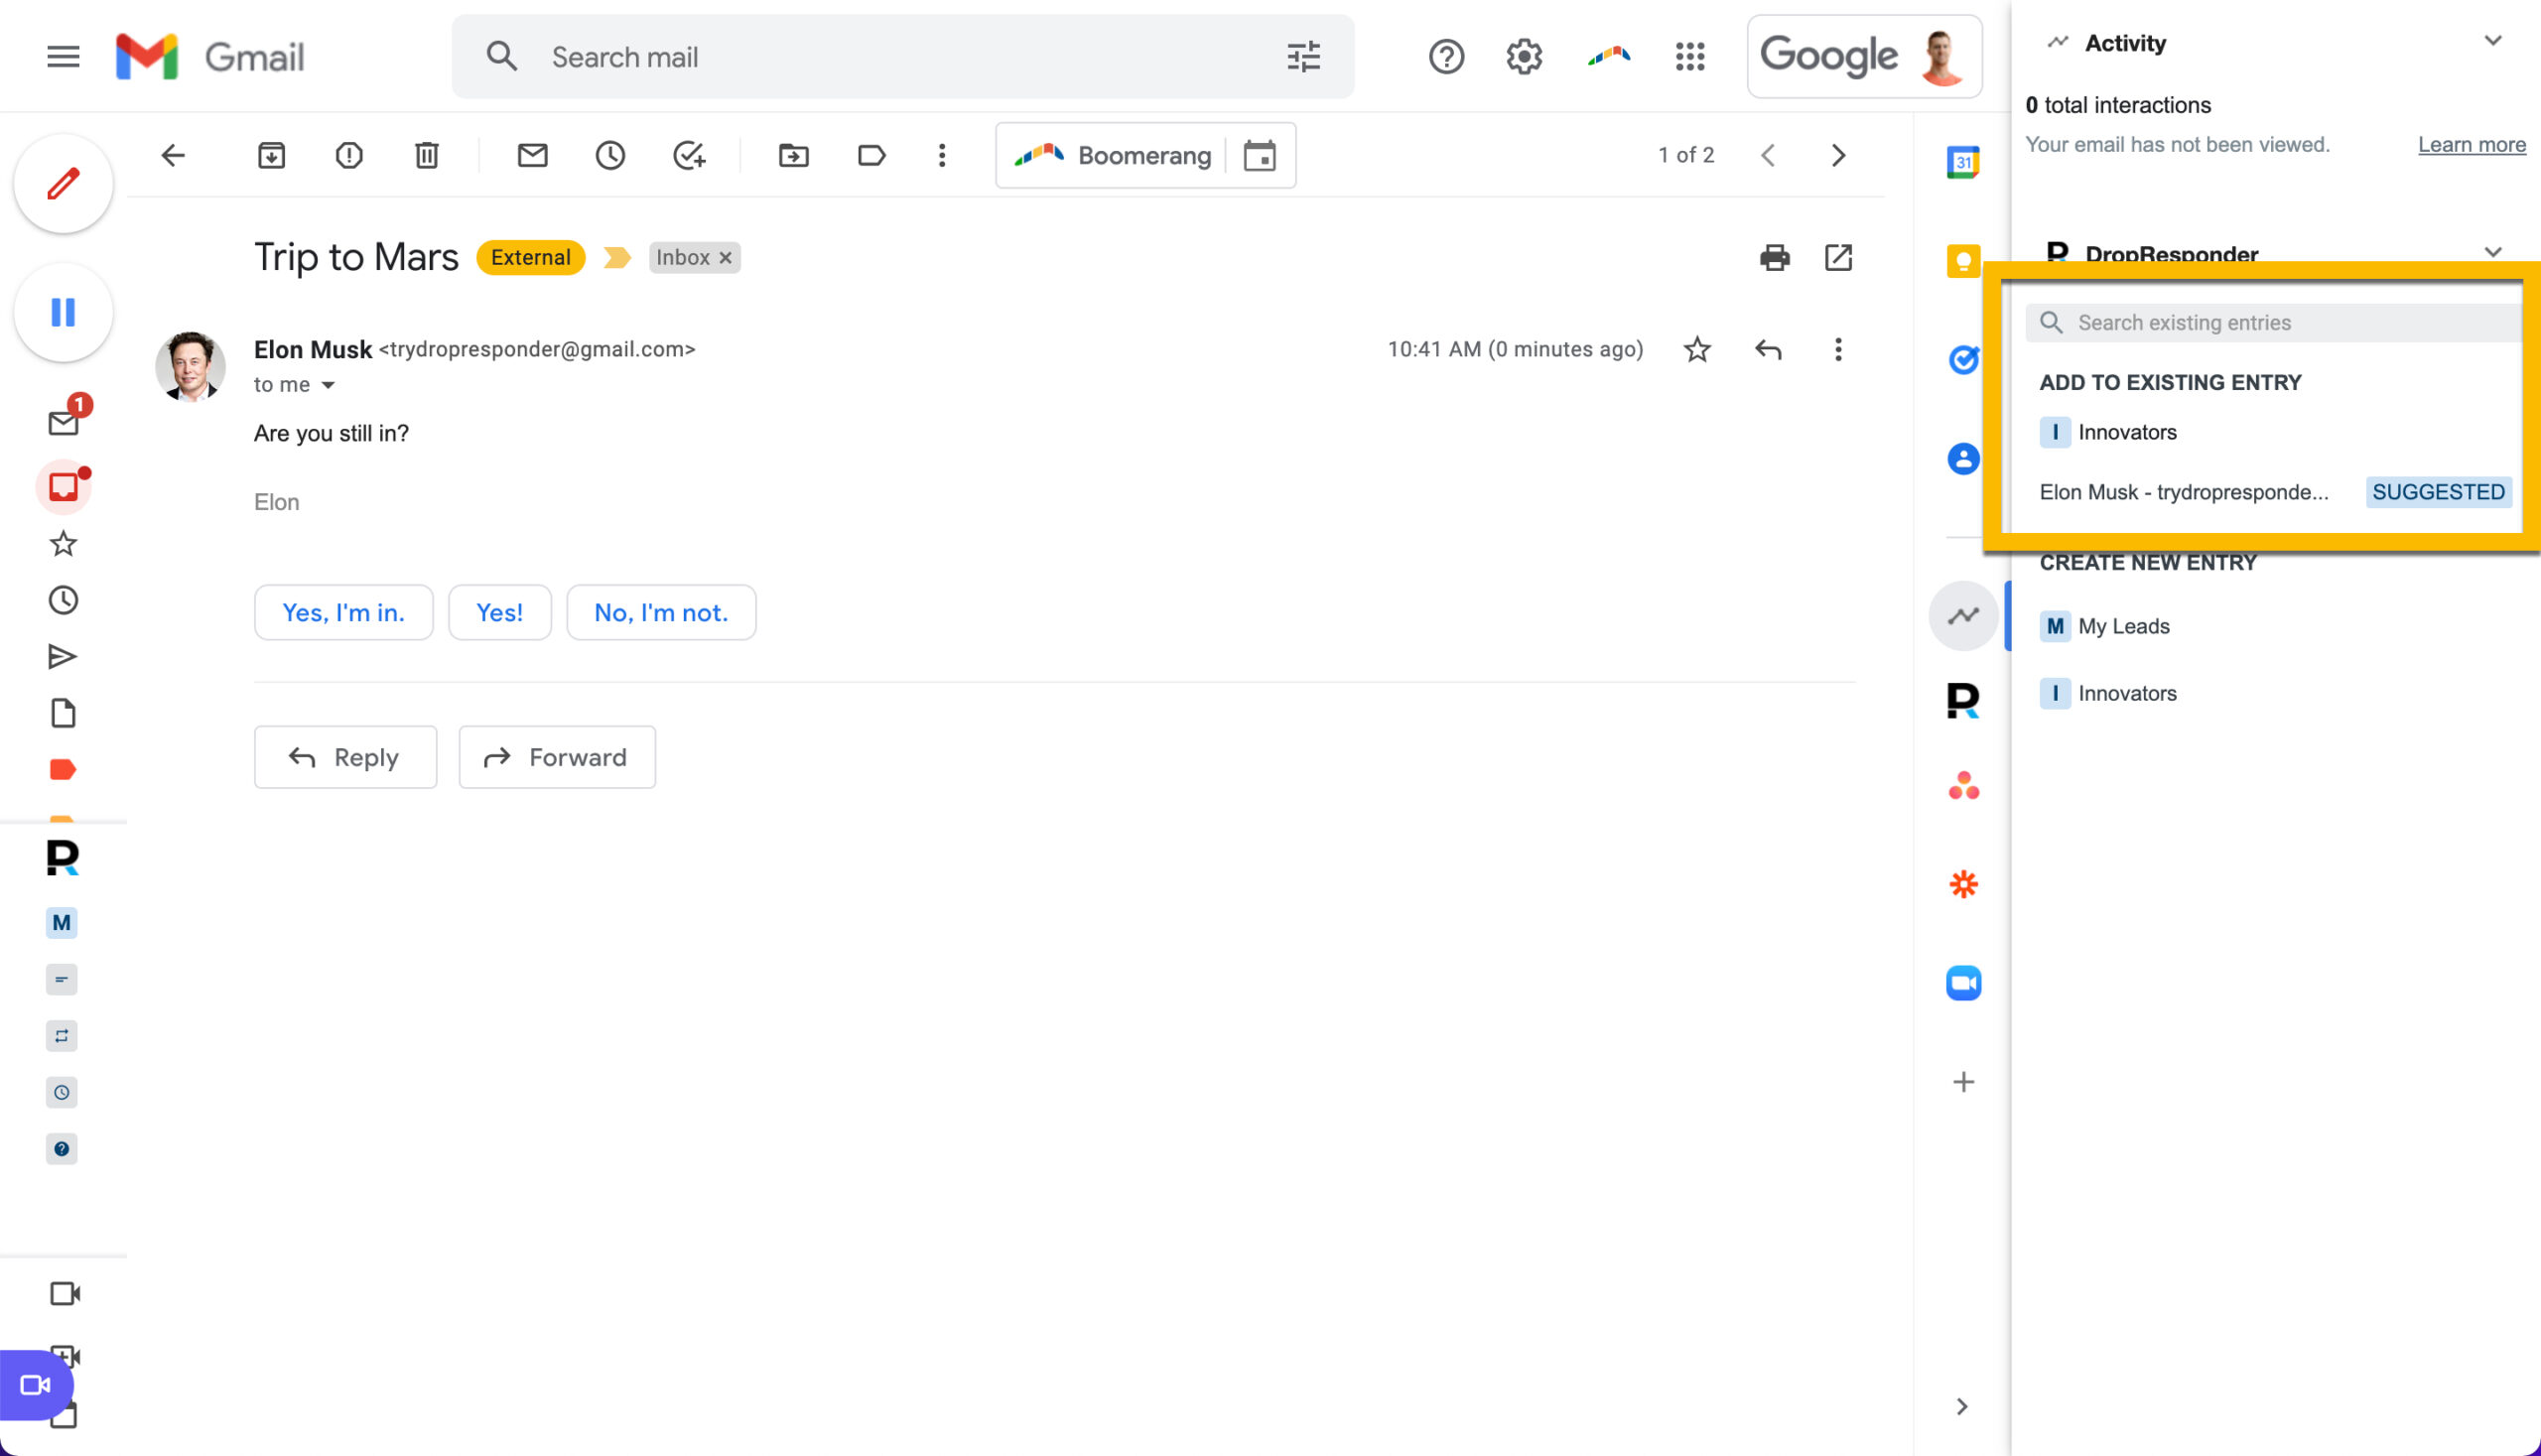Image resolution: width=2541 pixels, height=1456 pixels.
Task: Snooze this email from toolbar
Action: (610, 155)
